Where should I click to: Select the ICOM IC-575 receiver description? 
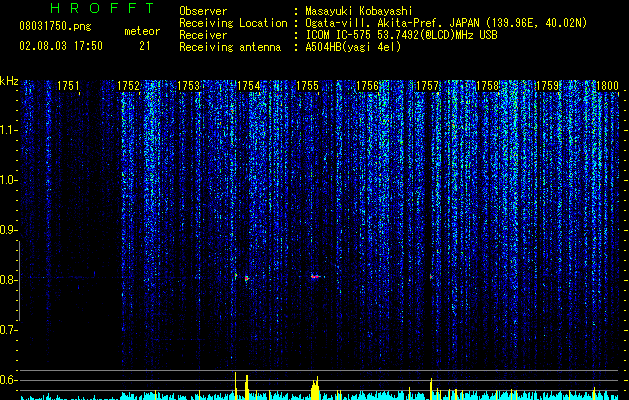click(x=401, y=35)
